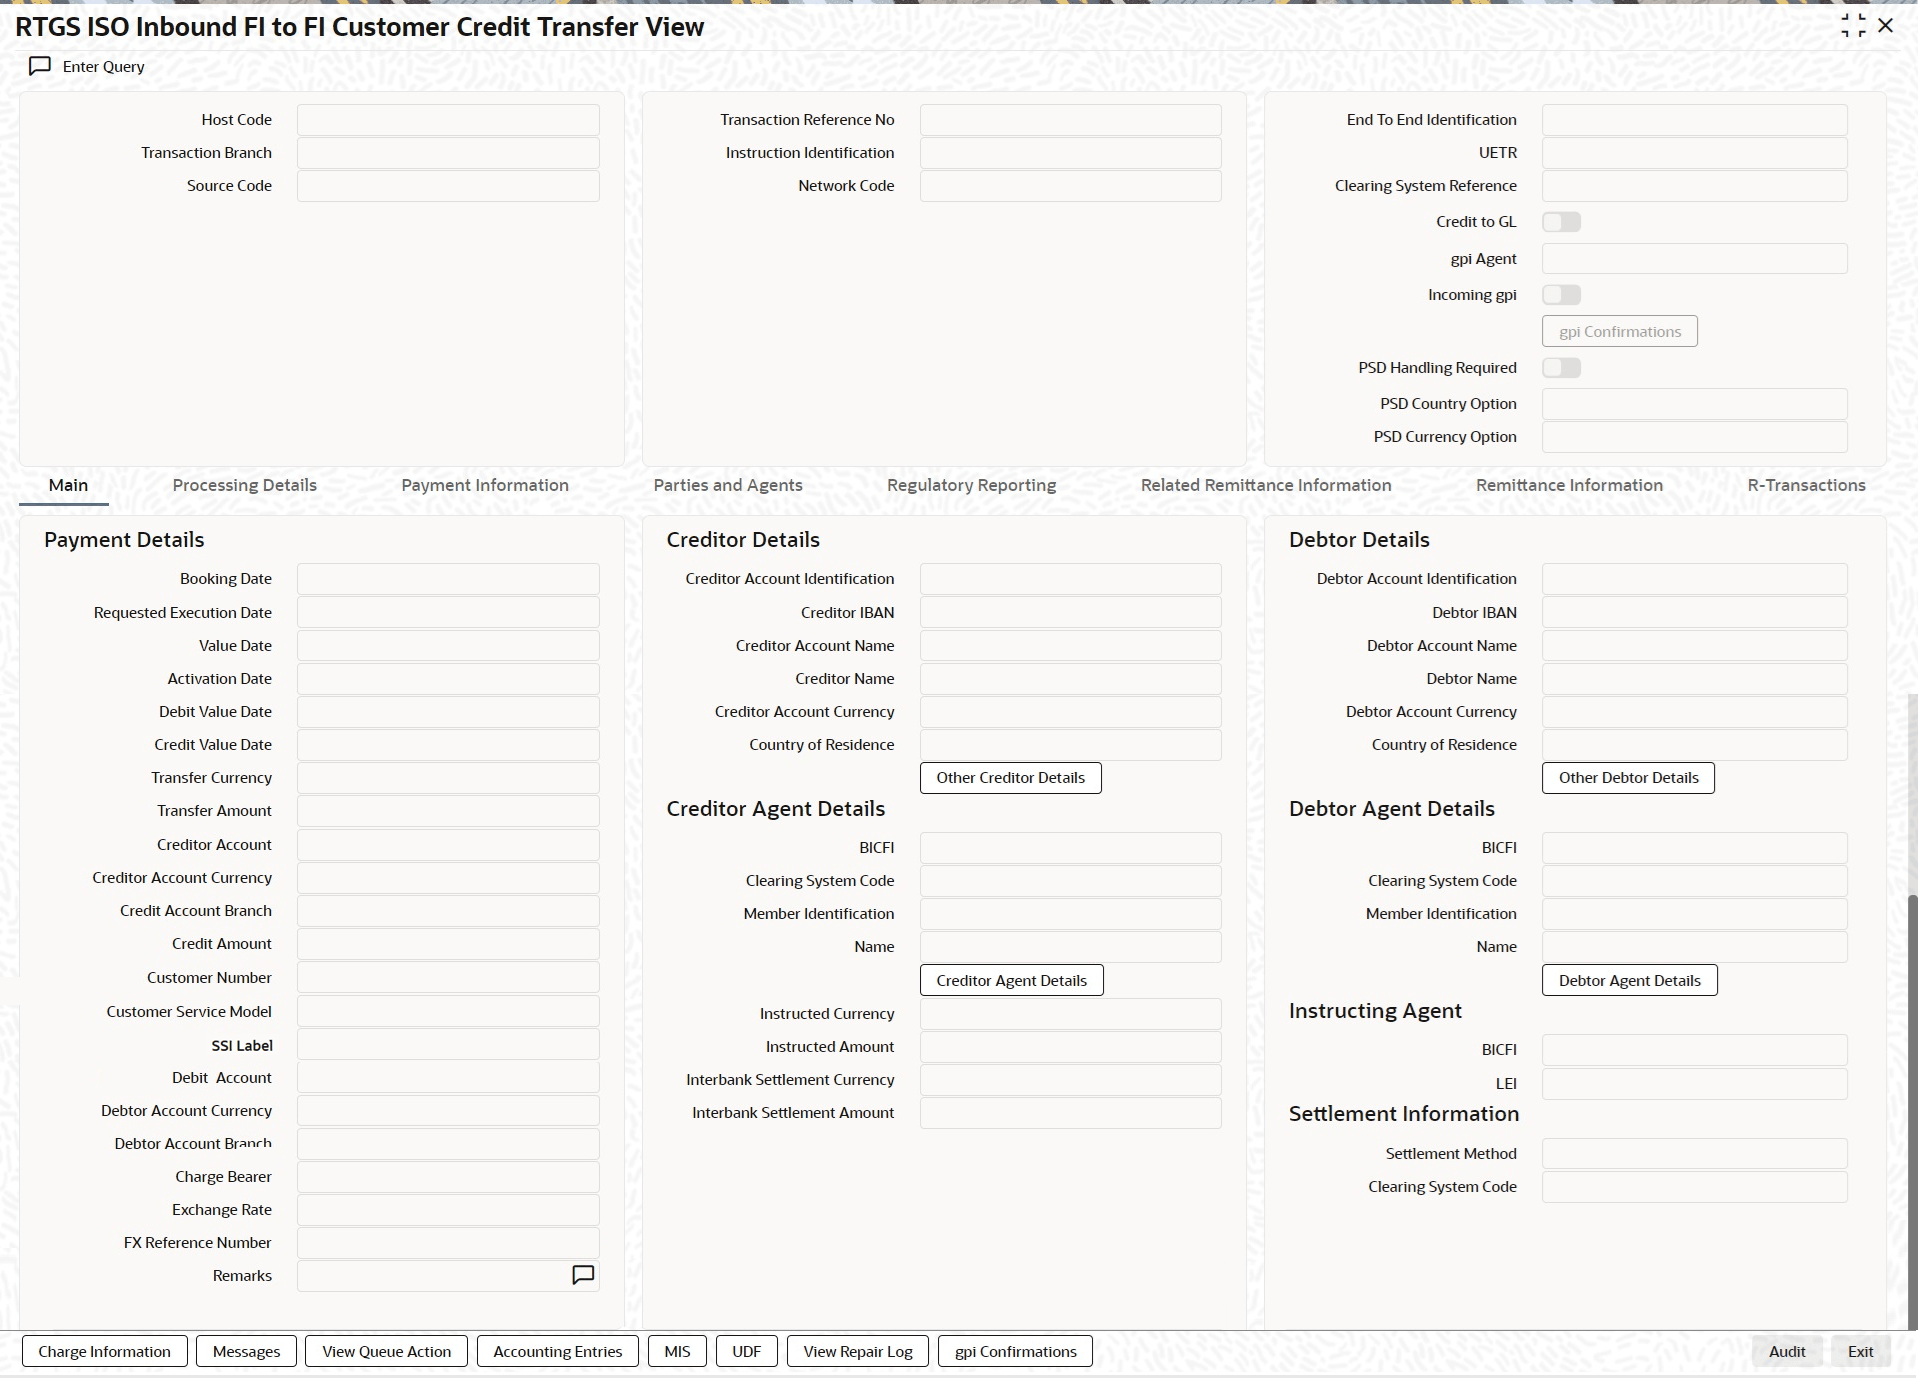This screenshot has width=1918, height=1379.
Task: Click the Exchange Rate field
Action: coord(448,1210)
